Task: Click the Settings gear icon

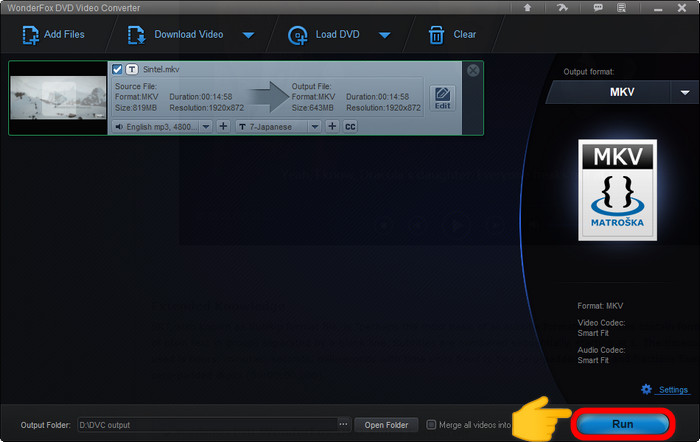Action: click(x=646, y=389)
